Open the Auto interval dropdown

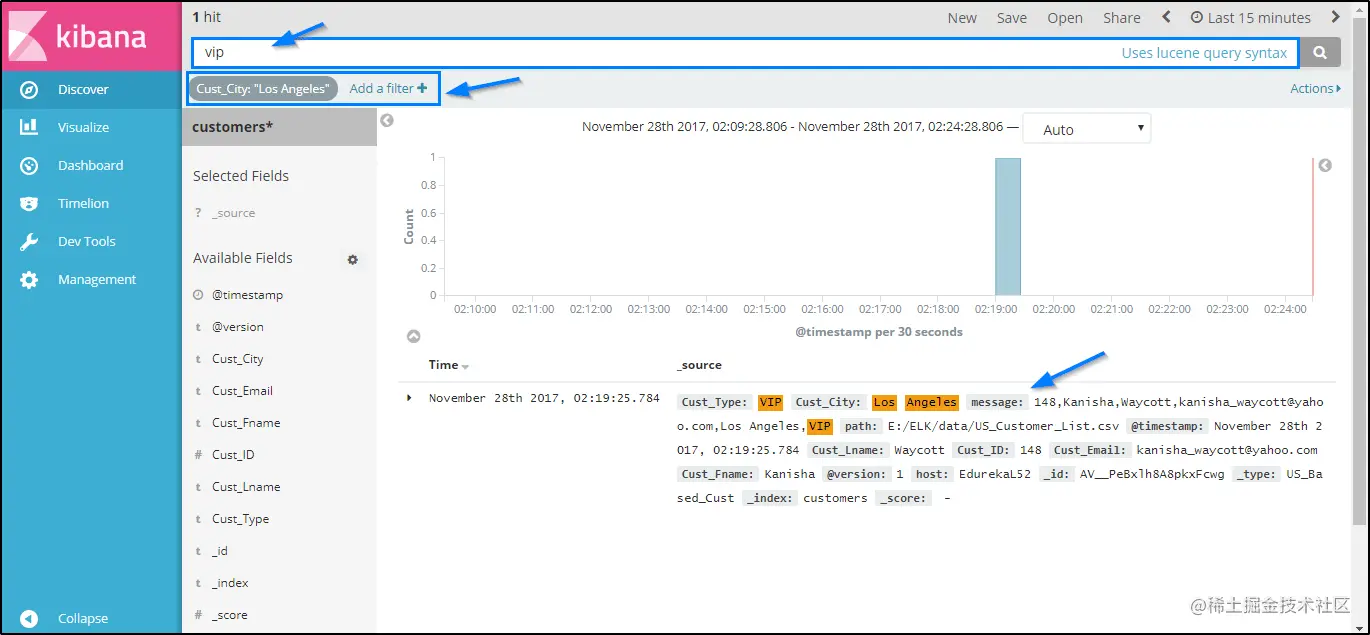1086,129
